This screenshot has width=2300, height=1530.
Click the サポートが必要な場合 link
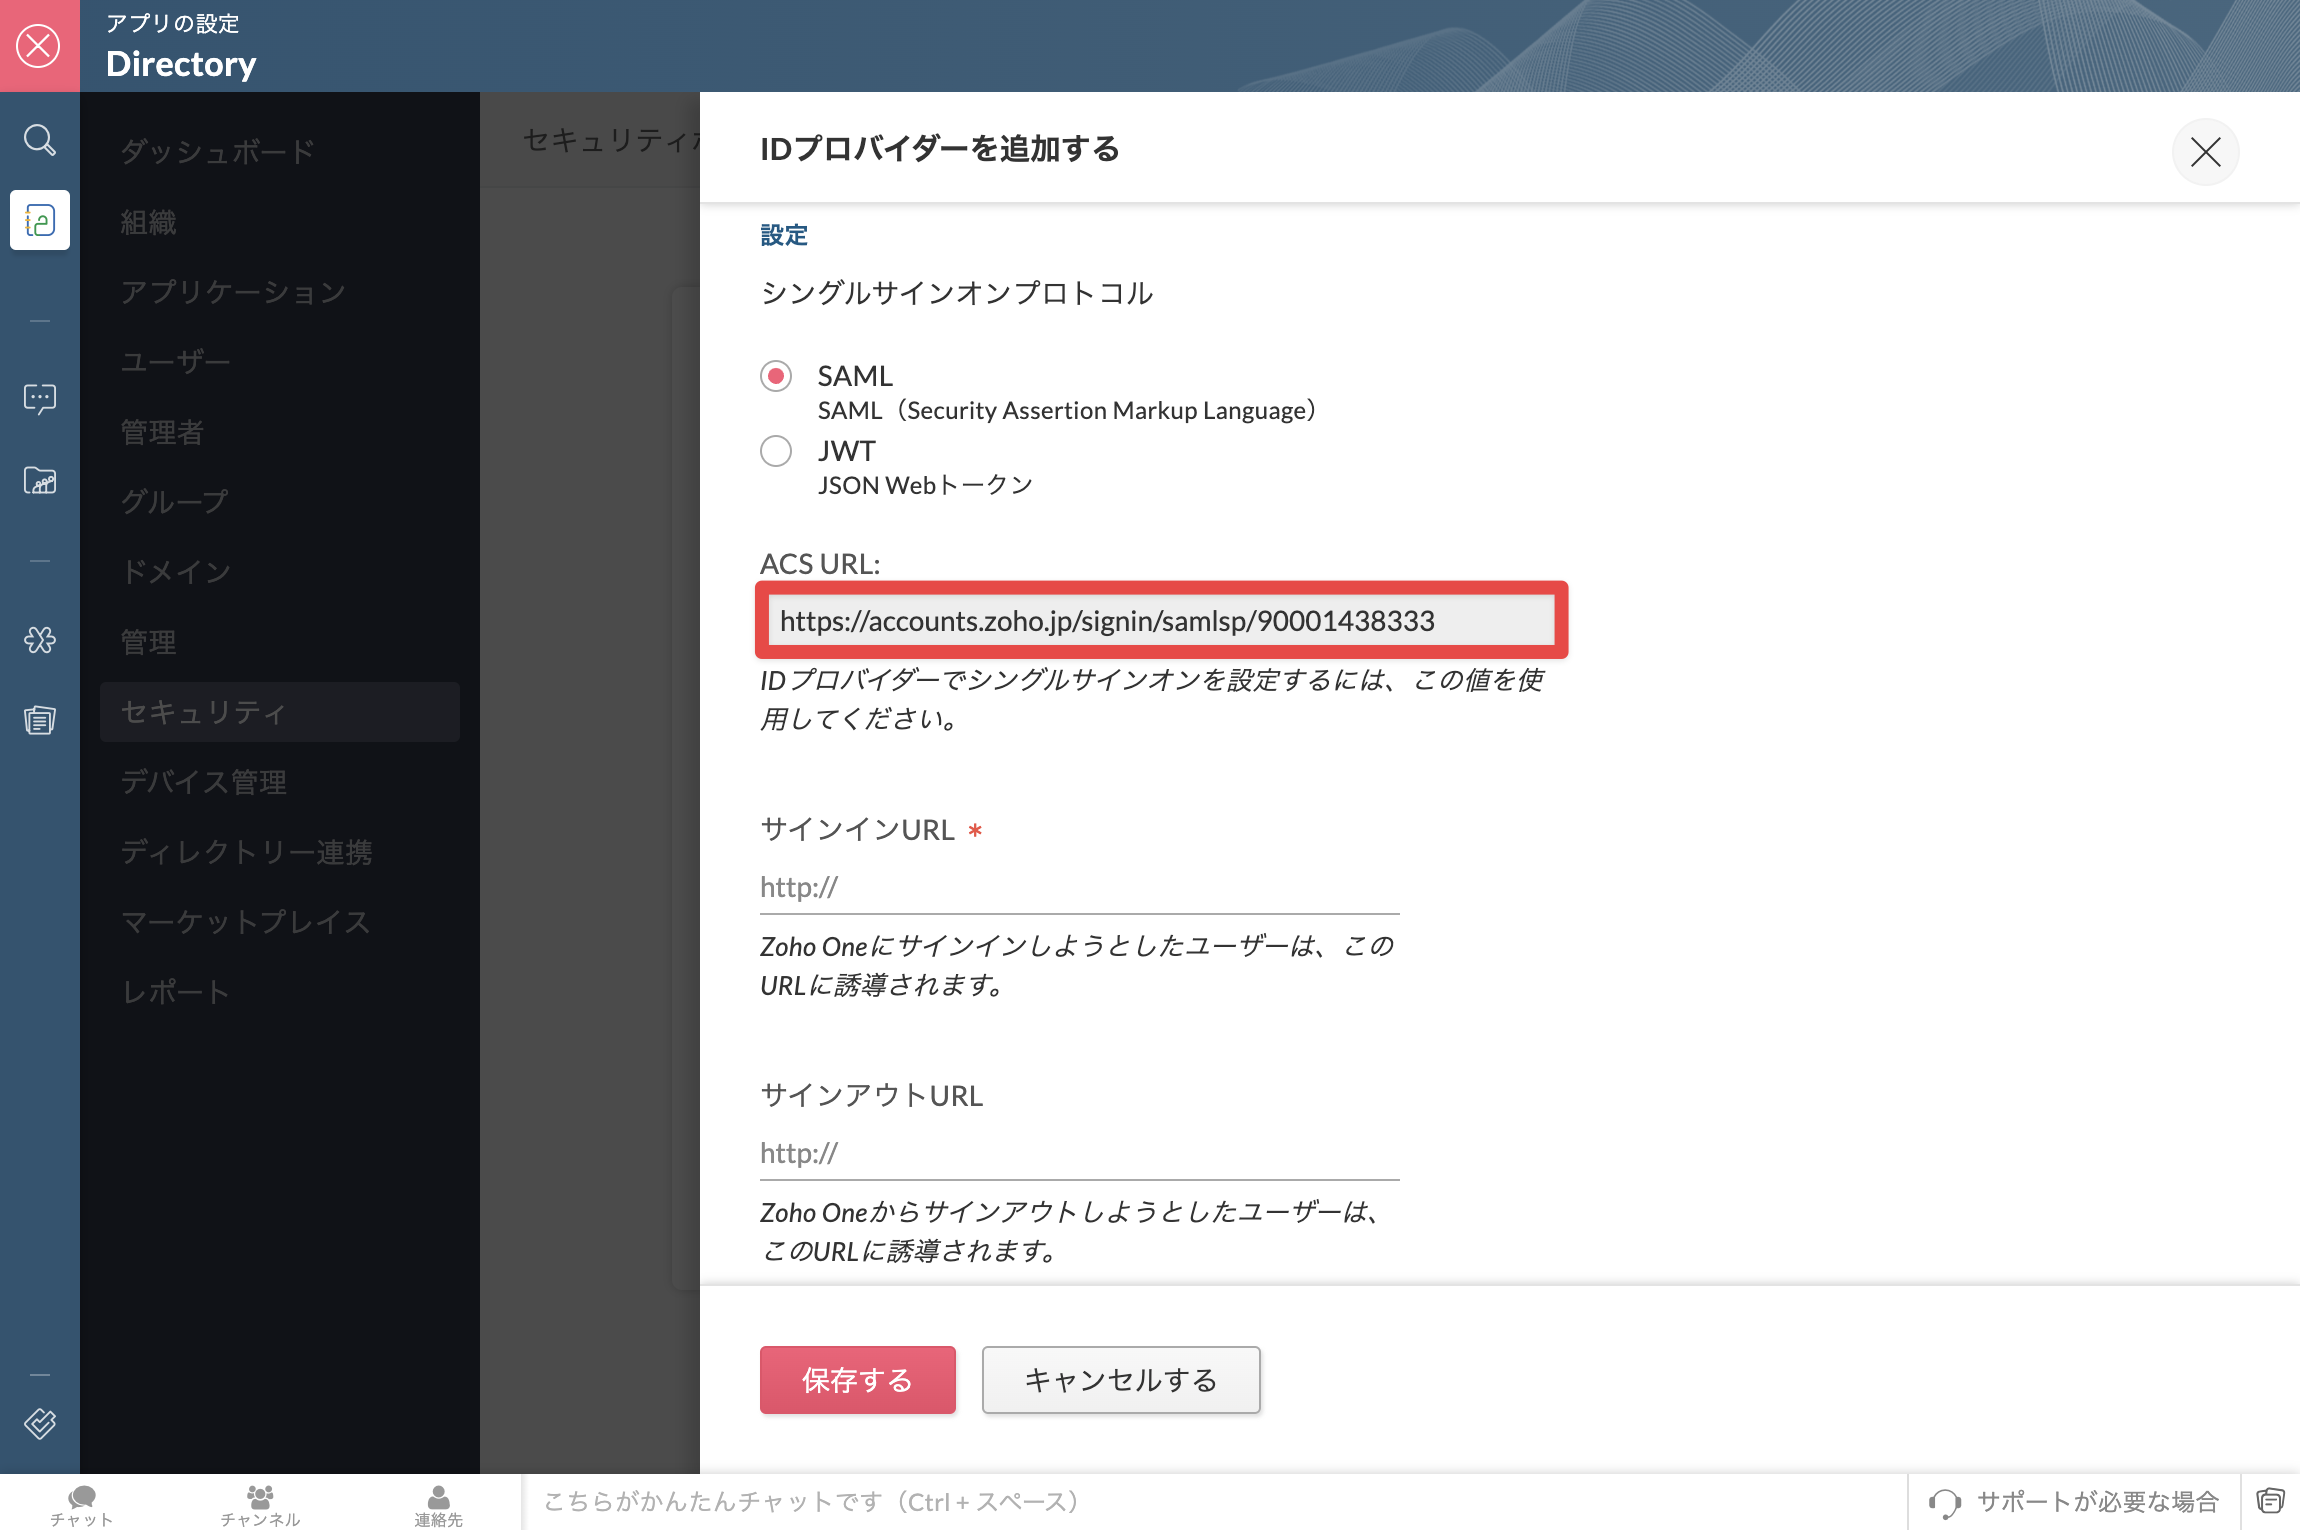2098,1502
